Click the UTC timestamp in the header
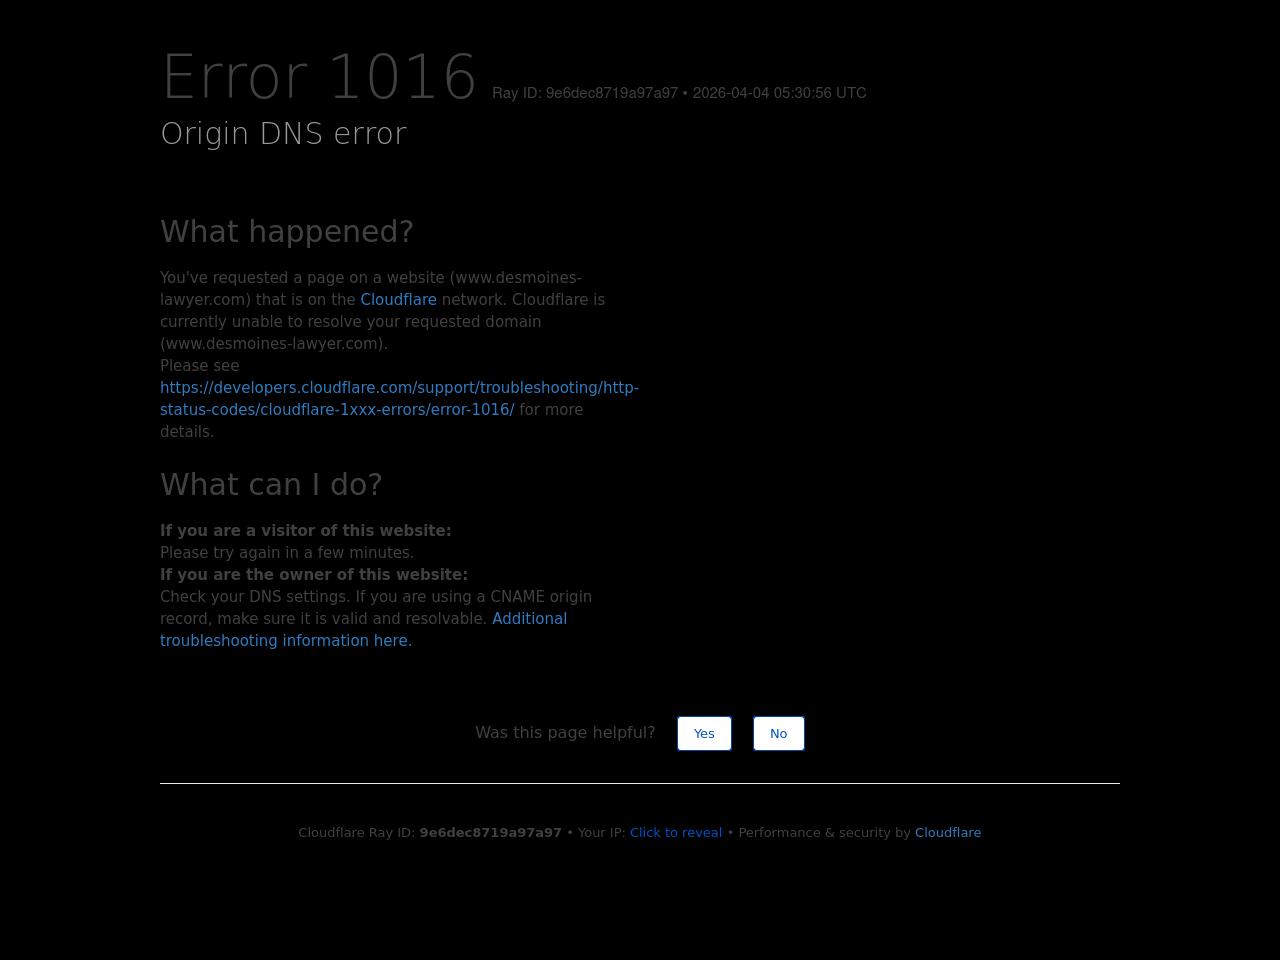Viewport: 1280px width, 960px height. coord(779,93)
